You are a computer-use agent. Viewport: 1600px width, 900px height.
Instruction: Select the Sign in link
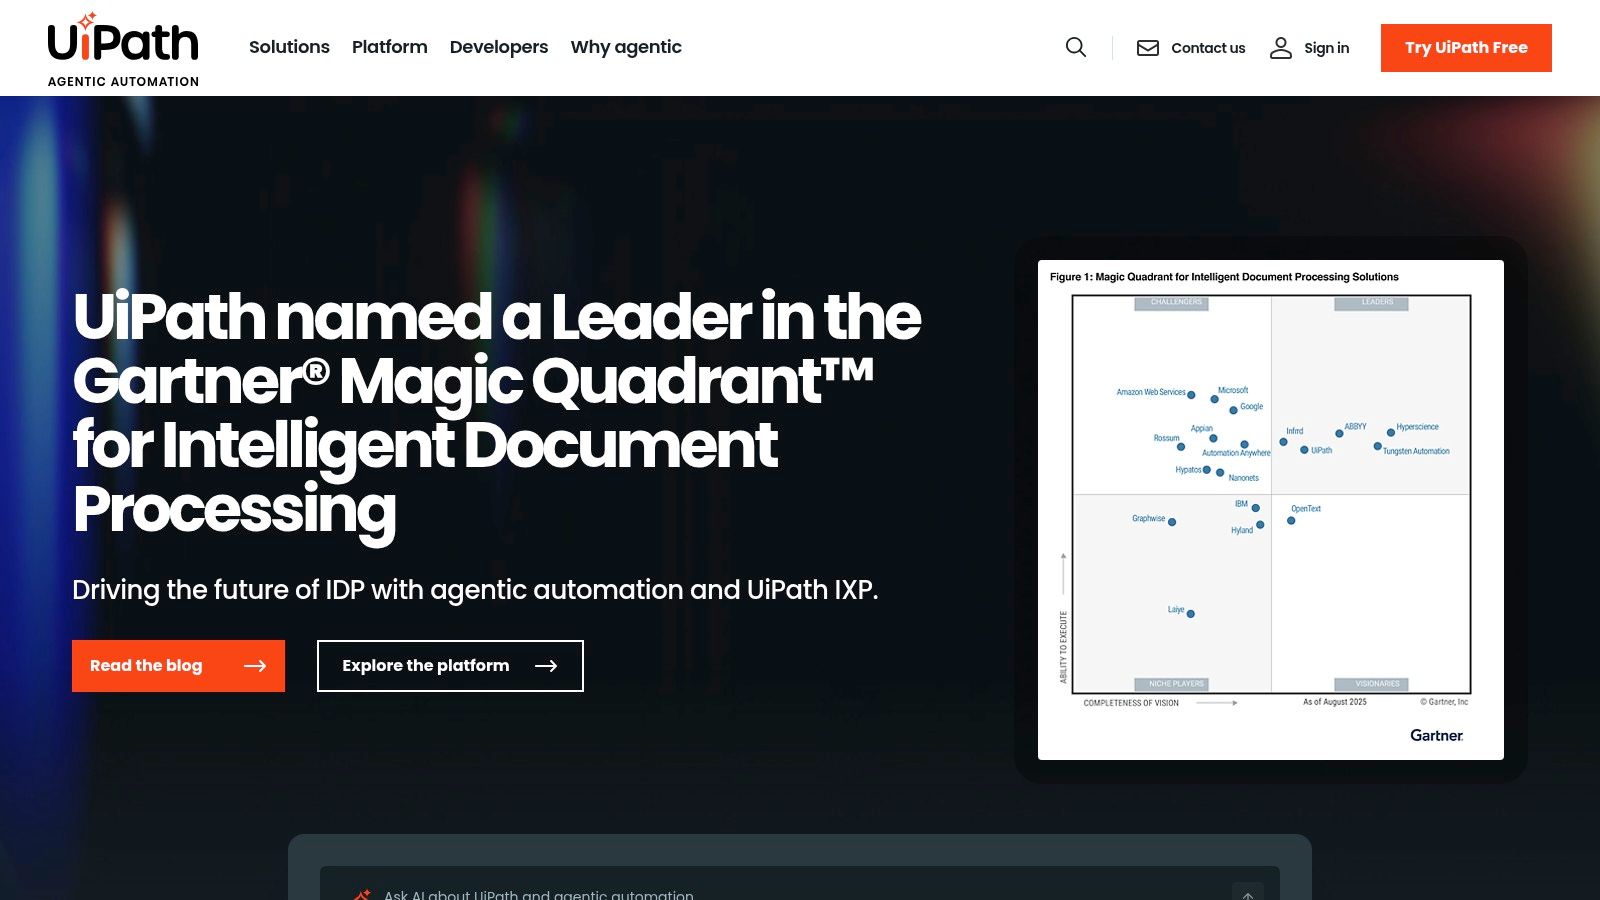(x=1326, y=48)
